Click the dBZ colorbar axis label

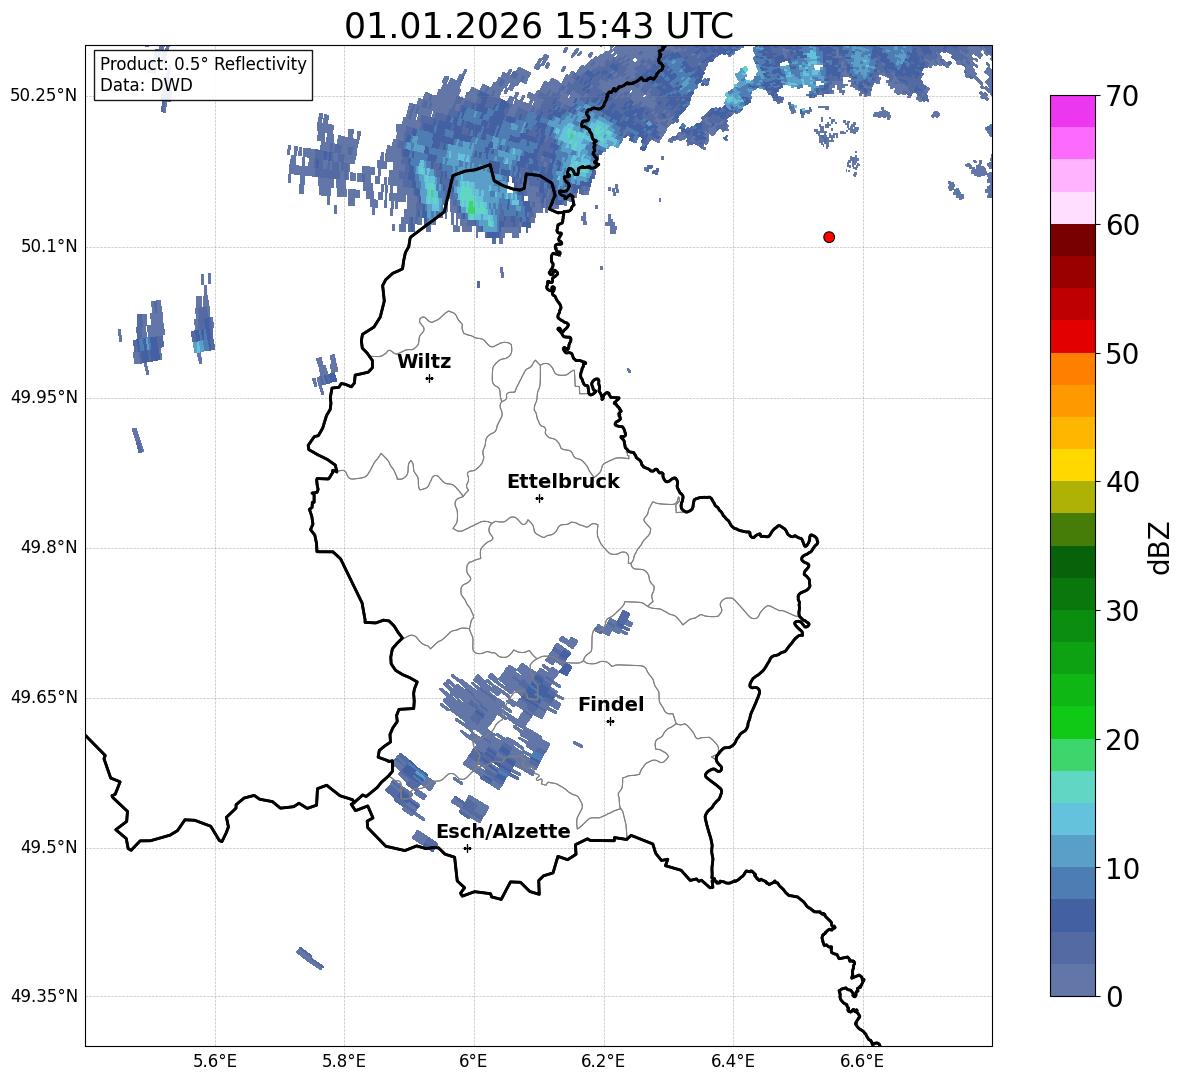pos(1158,547)
